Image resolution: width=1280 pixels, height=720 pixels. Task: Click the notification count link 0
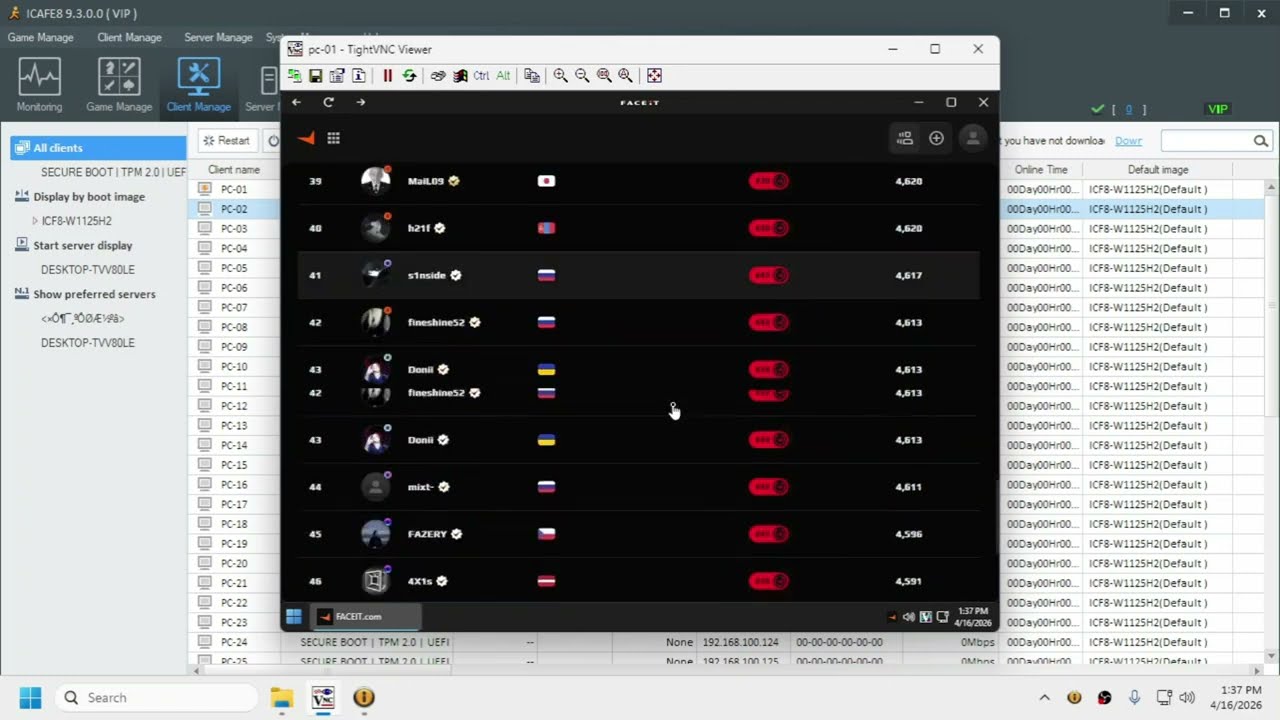tap(1129, 110)
